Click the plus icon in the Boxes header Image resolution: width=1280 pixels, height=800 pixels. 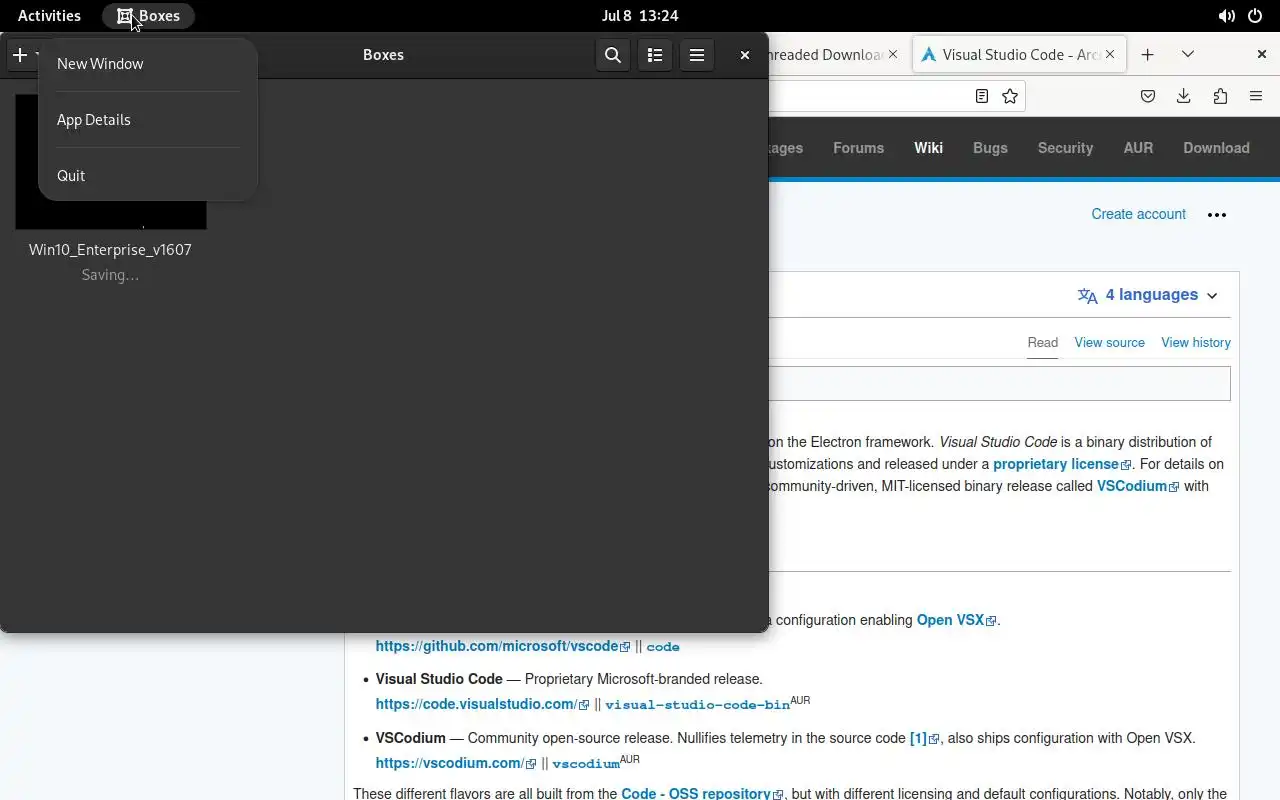(x=20, y=55)
